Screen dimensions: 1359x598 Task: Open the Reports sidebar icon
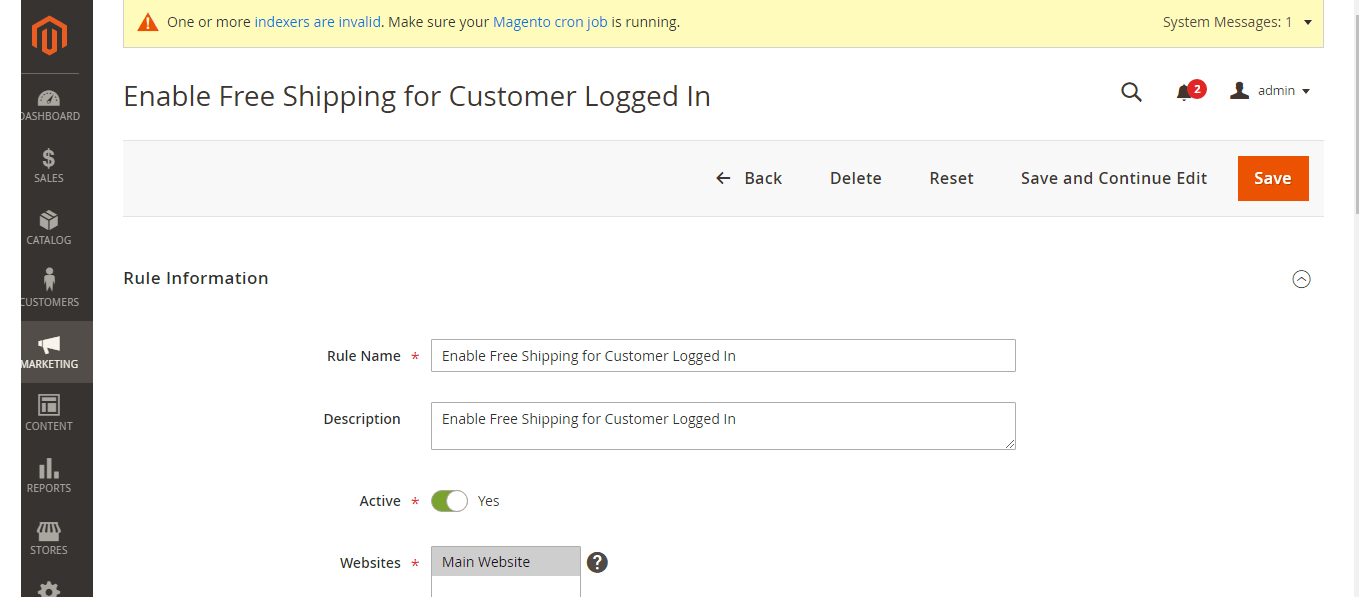(x=49, y=476)
